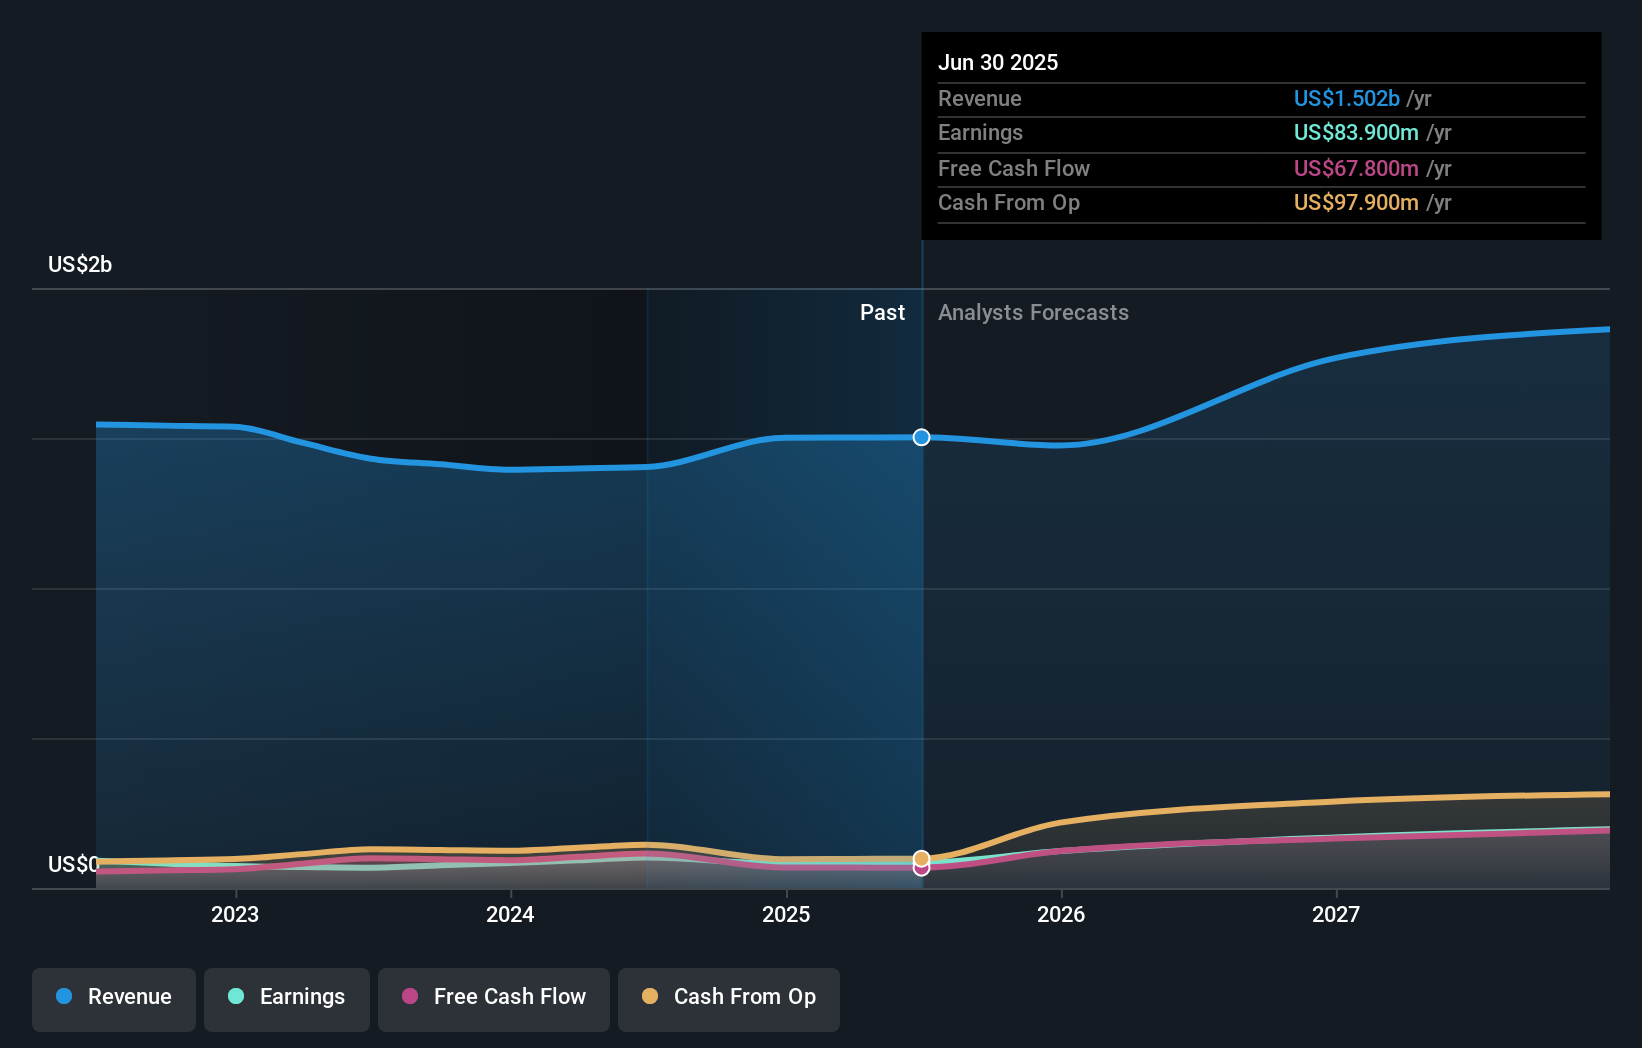Select the white Revenue data point marker

click(921, 437)
